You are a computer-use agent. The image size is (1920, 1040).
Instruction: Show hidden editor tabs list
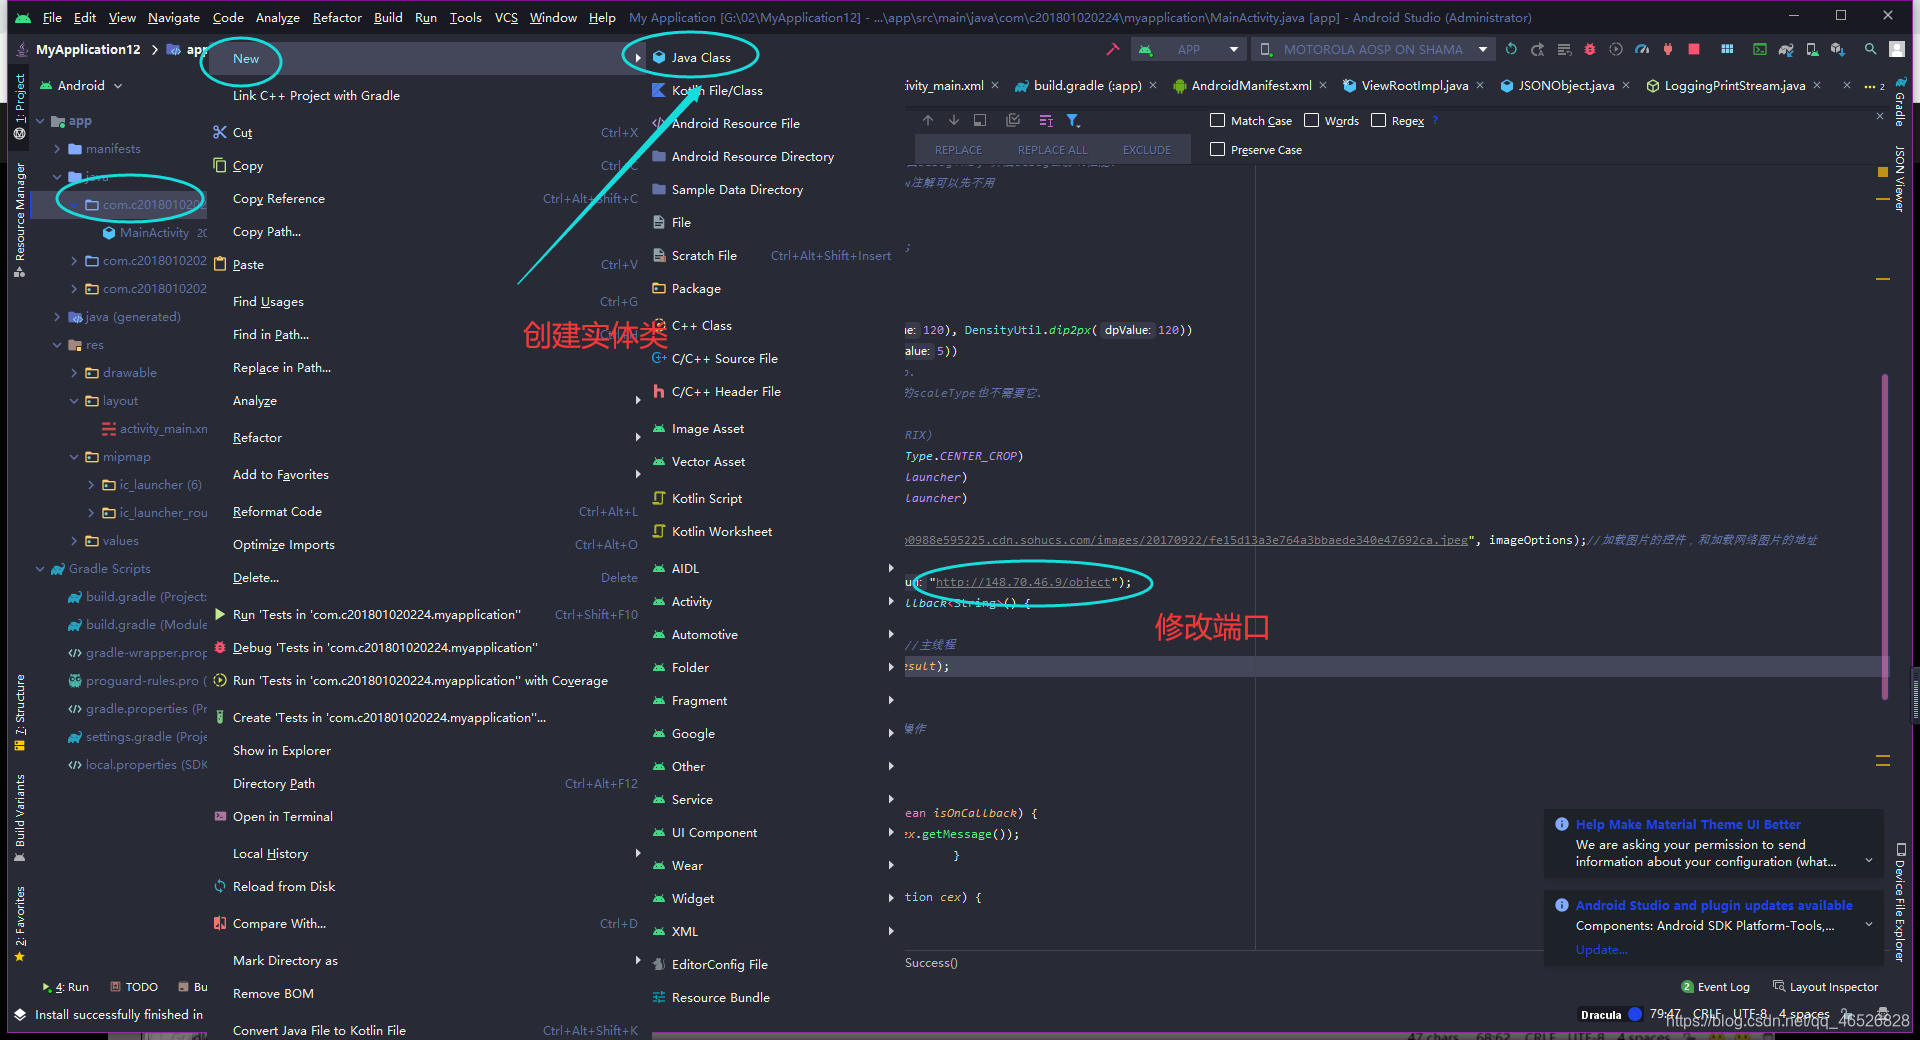point(1872,86)
